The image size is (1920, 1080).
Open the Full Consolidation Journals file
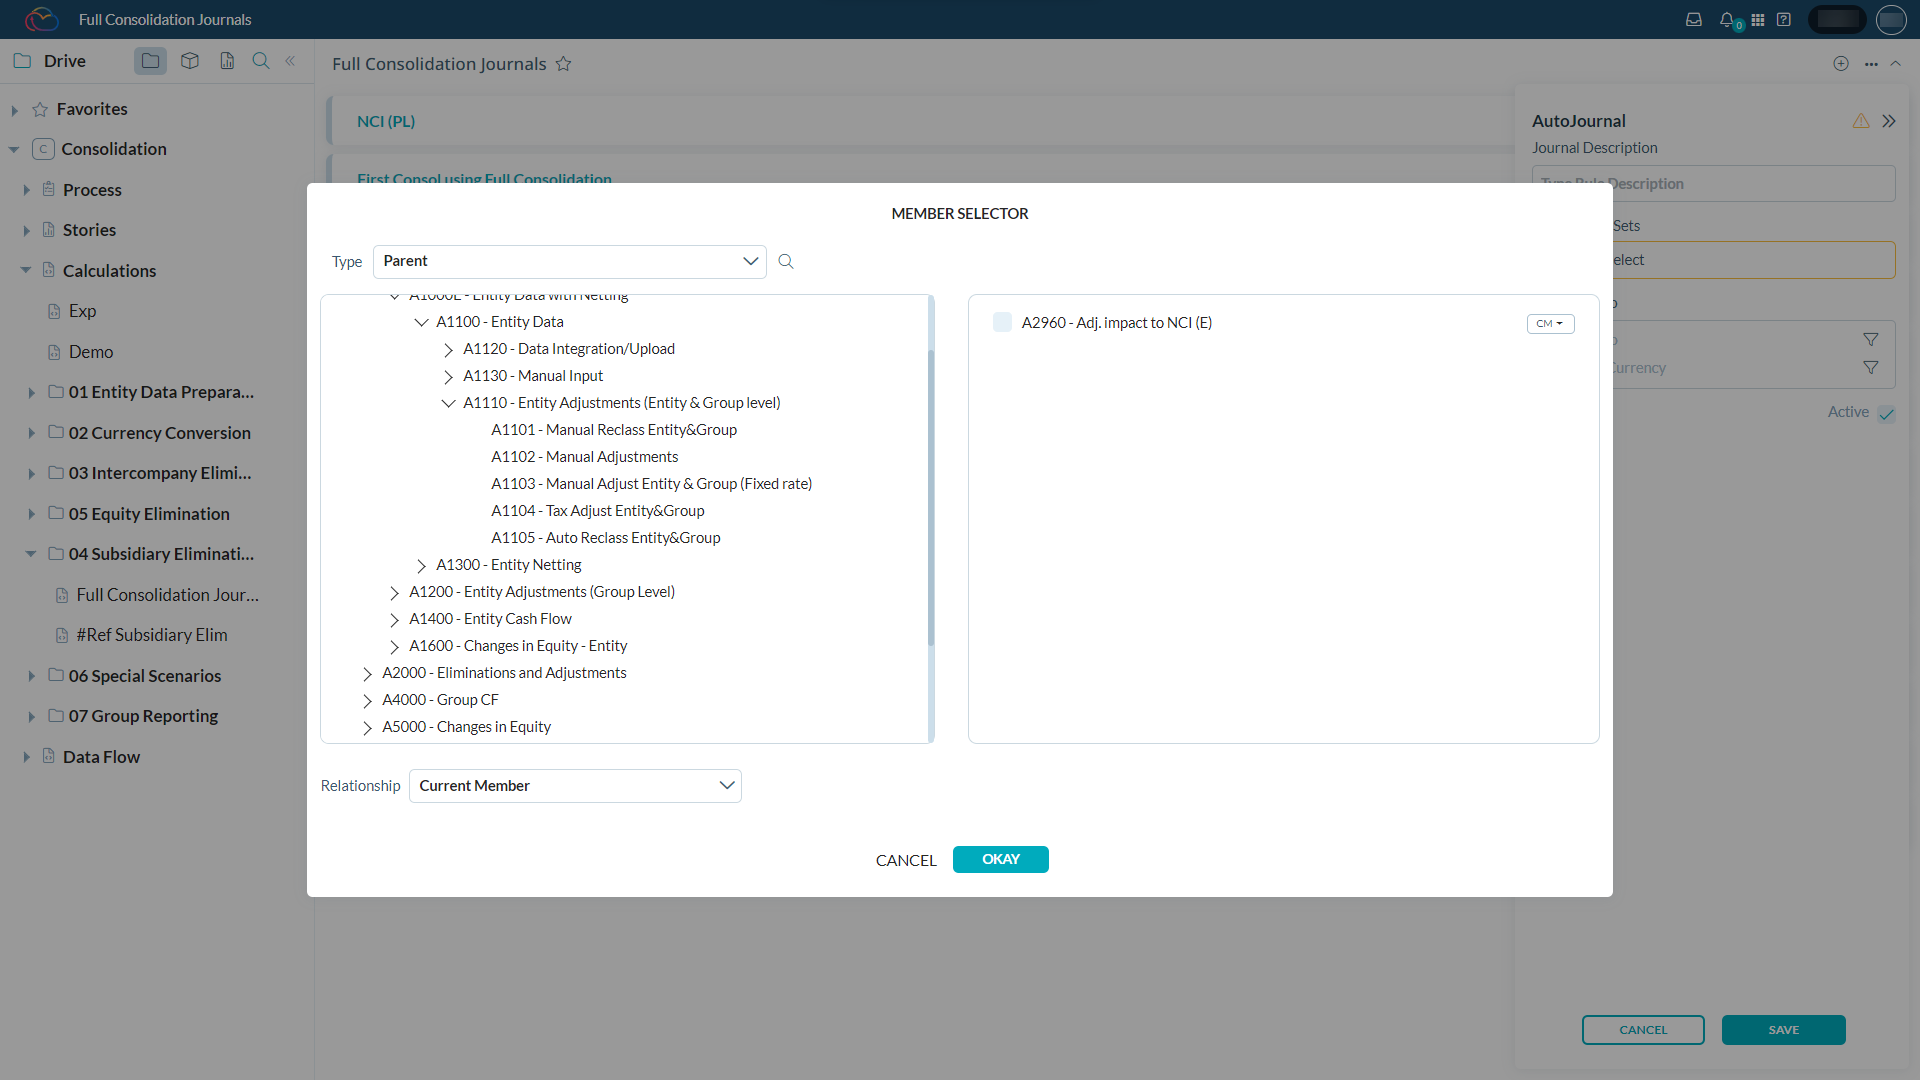167,595
